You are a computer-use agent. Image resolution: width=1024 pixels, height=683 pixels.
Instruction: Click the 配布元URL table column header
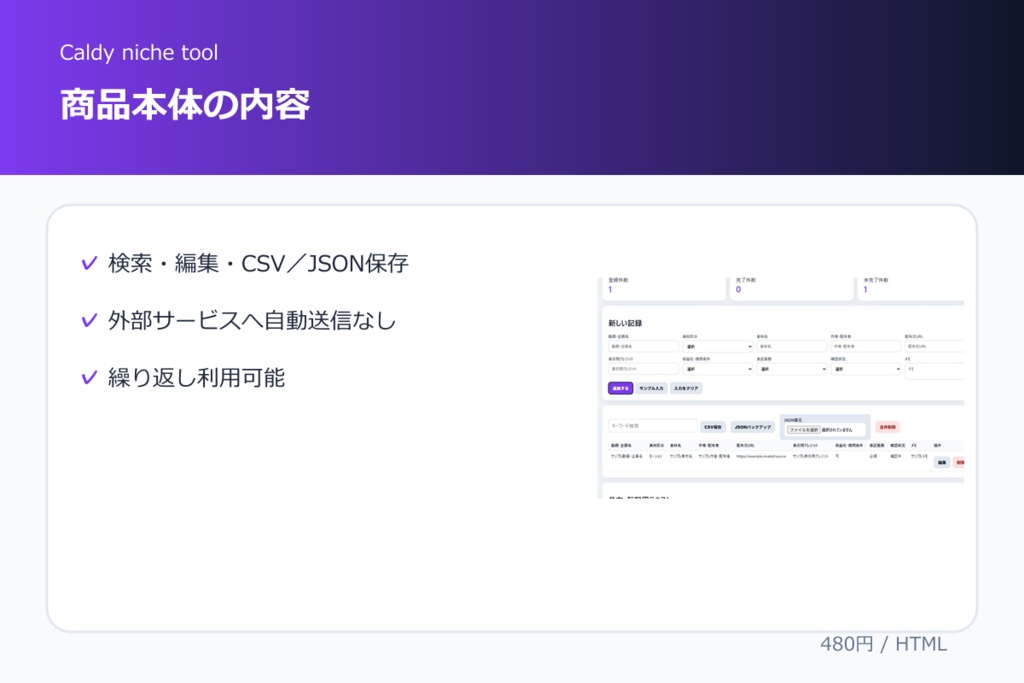click(745, 445)
